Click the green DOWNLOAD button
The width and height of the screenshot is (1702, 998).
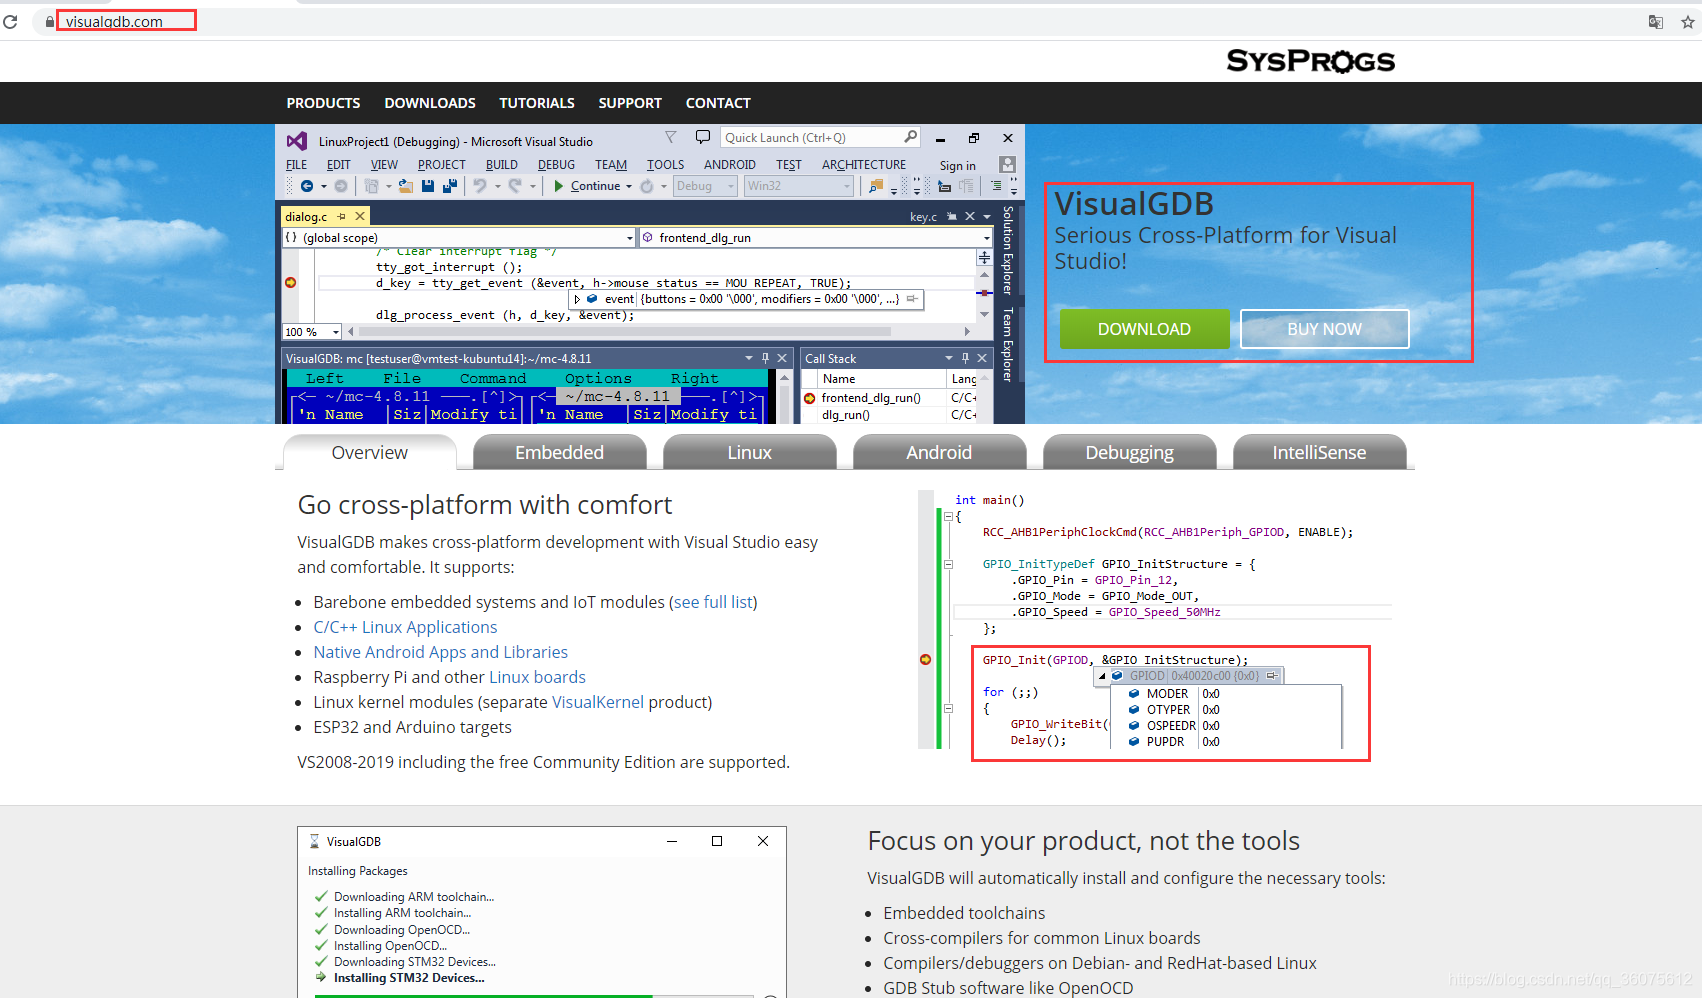point(1143,329)
